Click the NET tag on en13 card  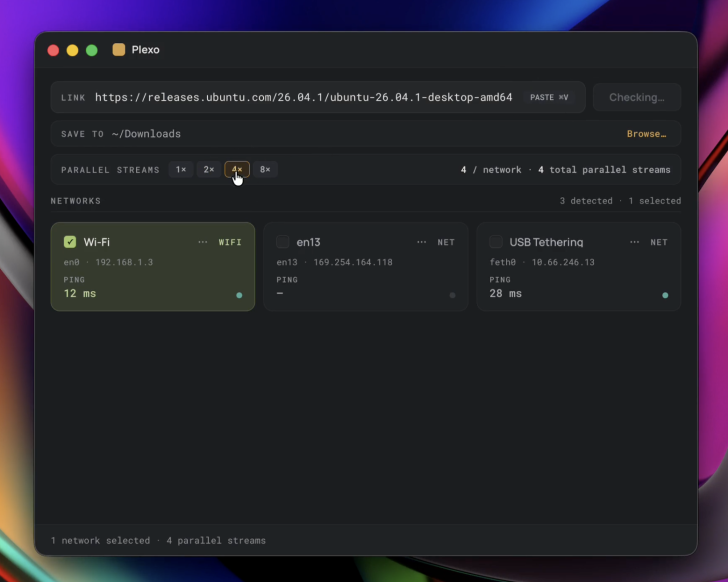(446, 242)
